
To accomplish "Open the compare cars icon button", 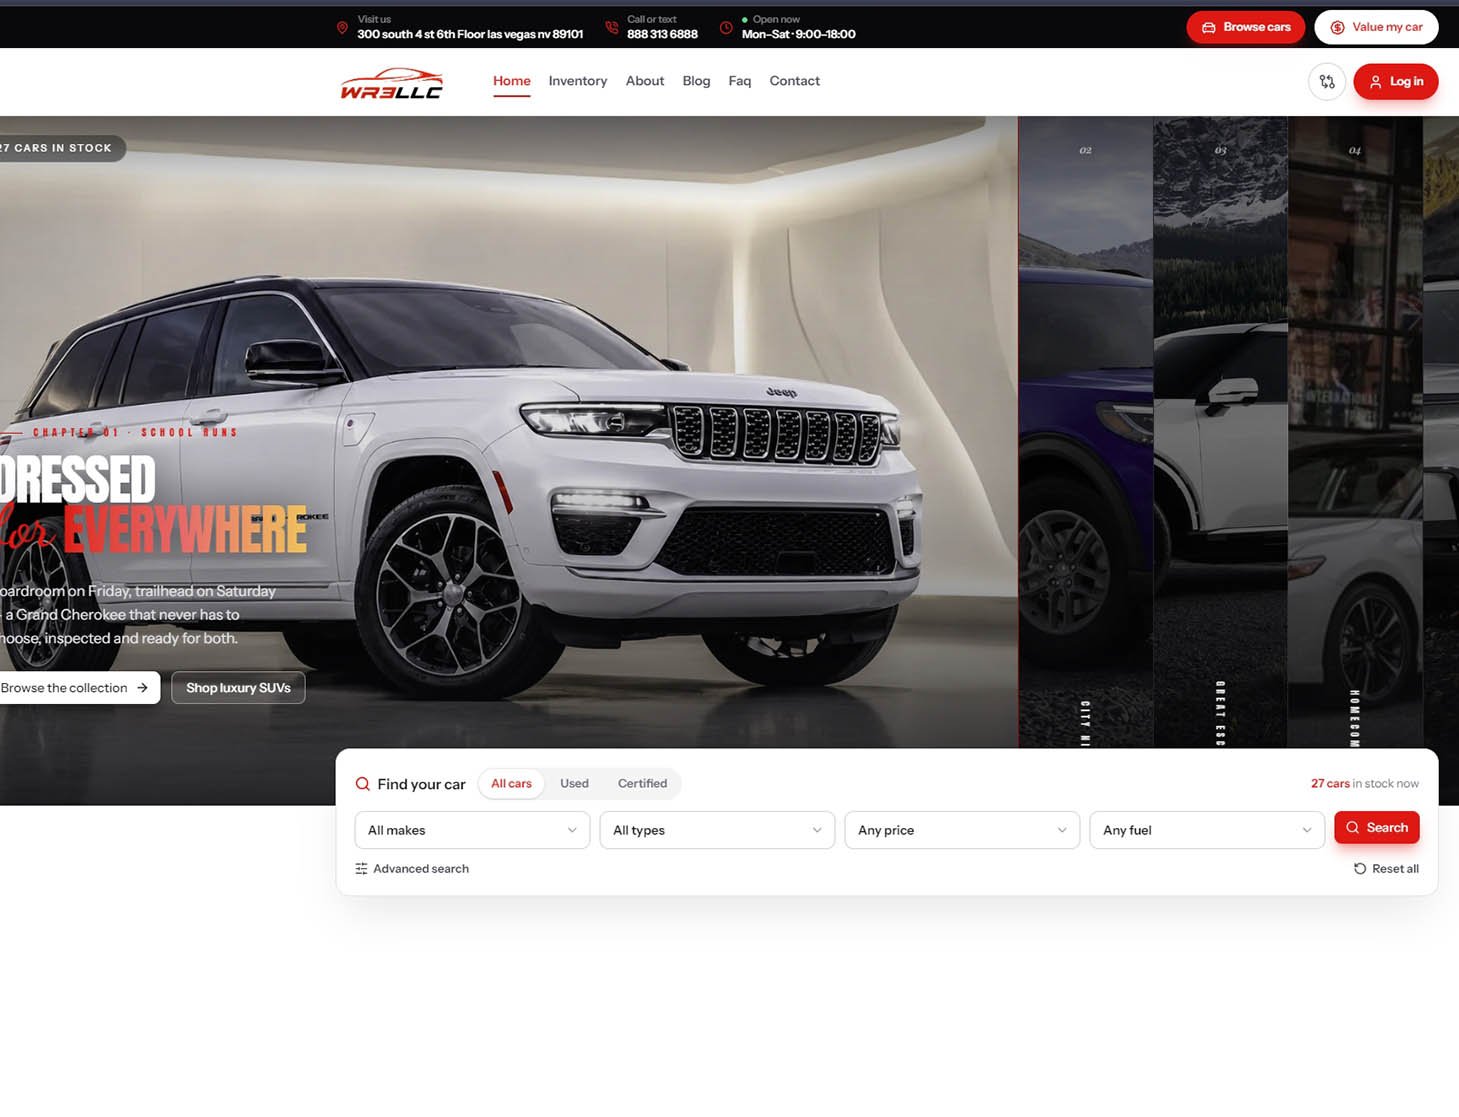I will pyautogui.click(x=1327, y=82).
